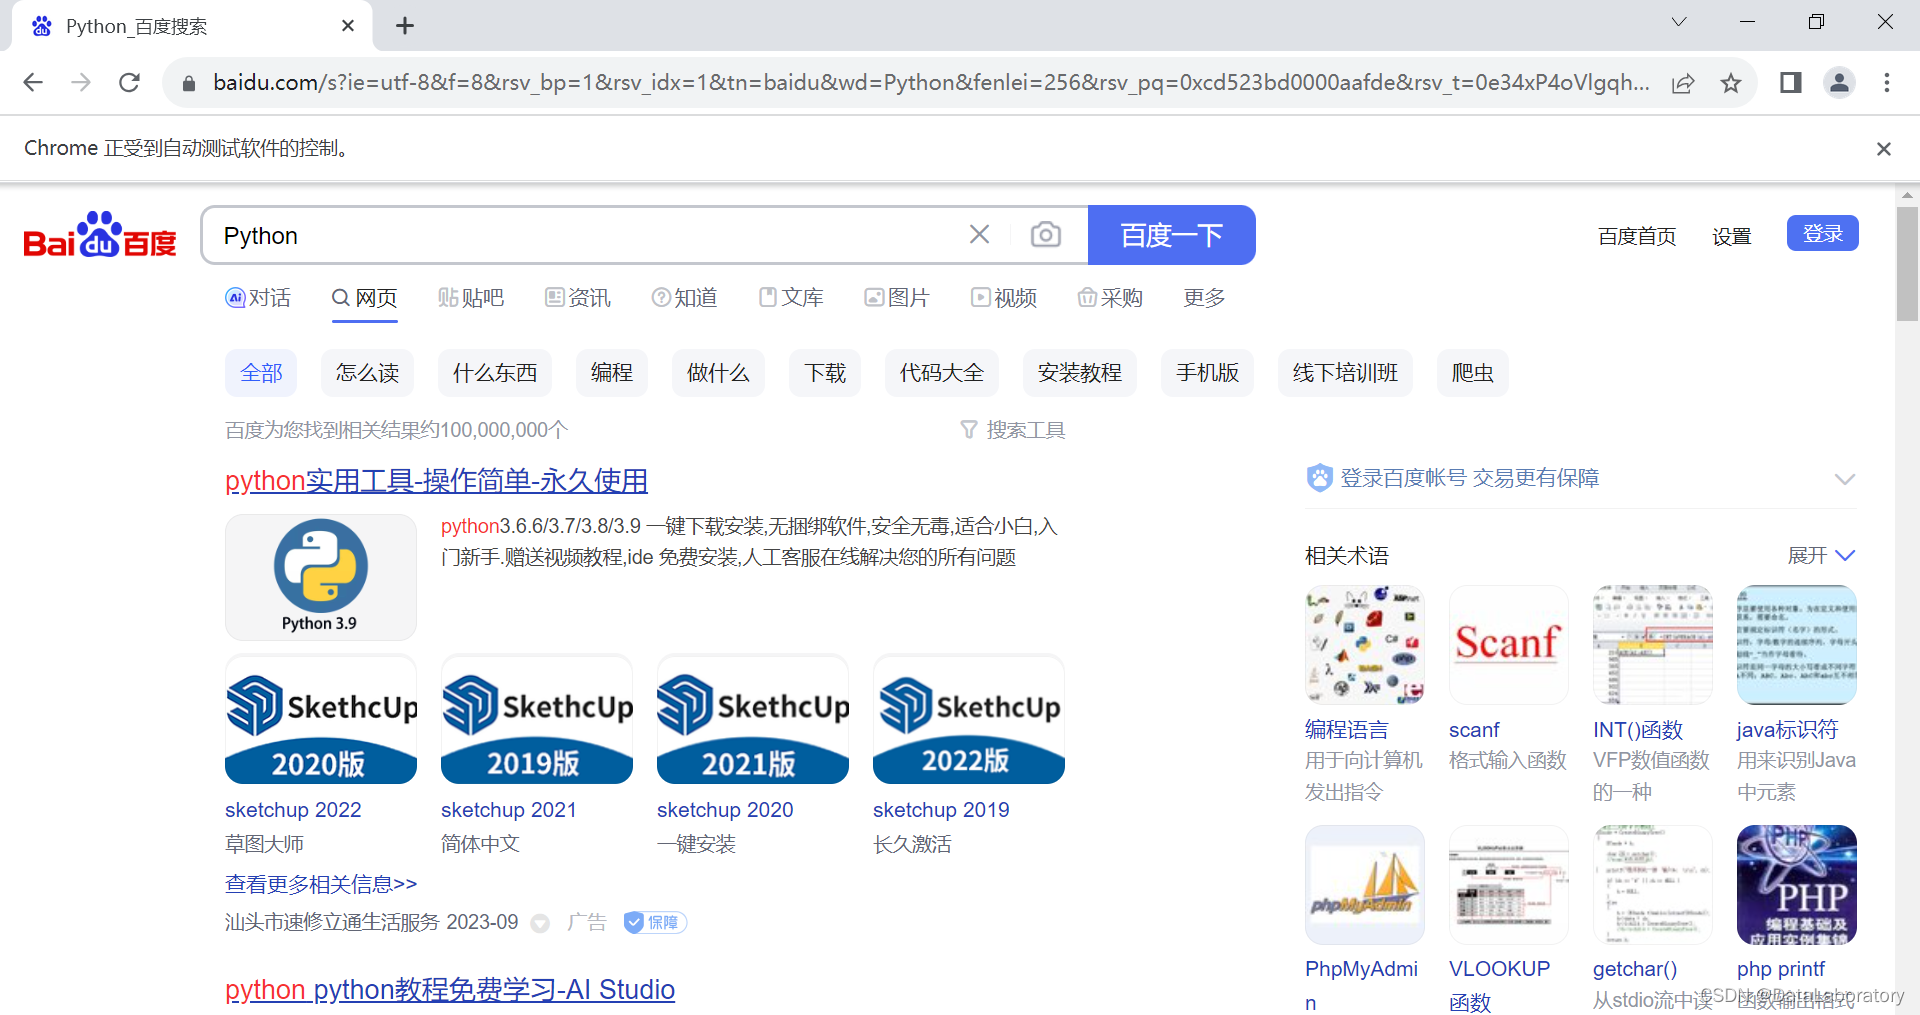This screenshot has width=1920, height=1015.
Task: Open 百度首页 link
Action: point(1637,236)
